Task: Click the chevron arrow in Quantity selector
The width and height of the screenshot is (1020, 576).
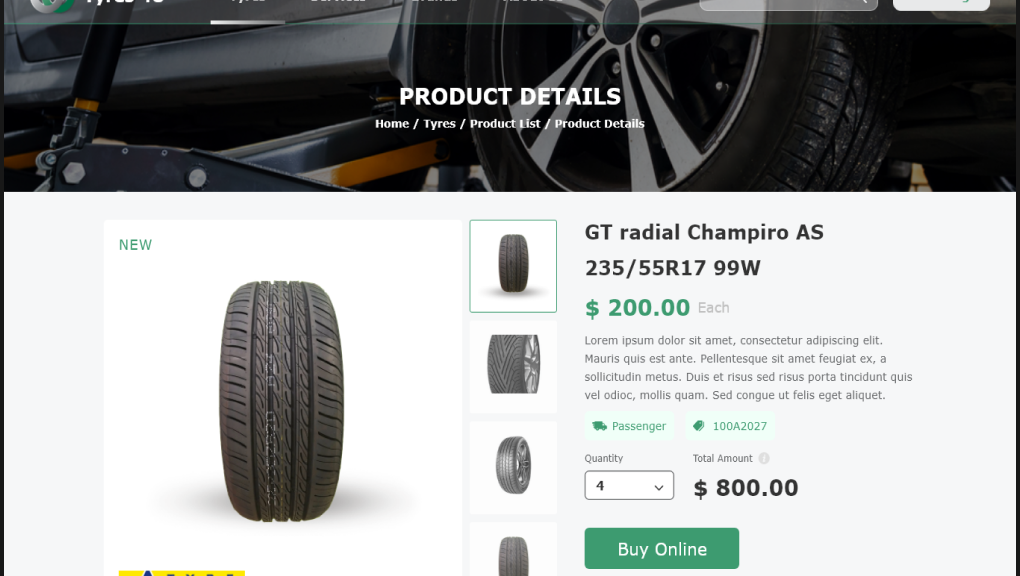Action: click(x=658, y=487)
